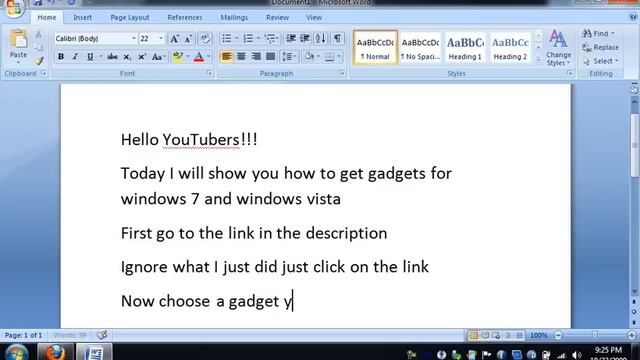This screenshot has width=640, height=360.
Task: Click the Replace button
Action: point(600,47)
